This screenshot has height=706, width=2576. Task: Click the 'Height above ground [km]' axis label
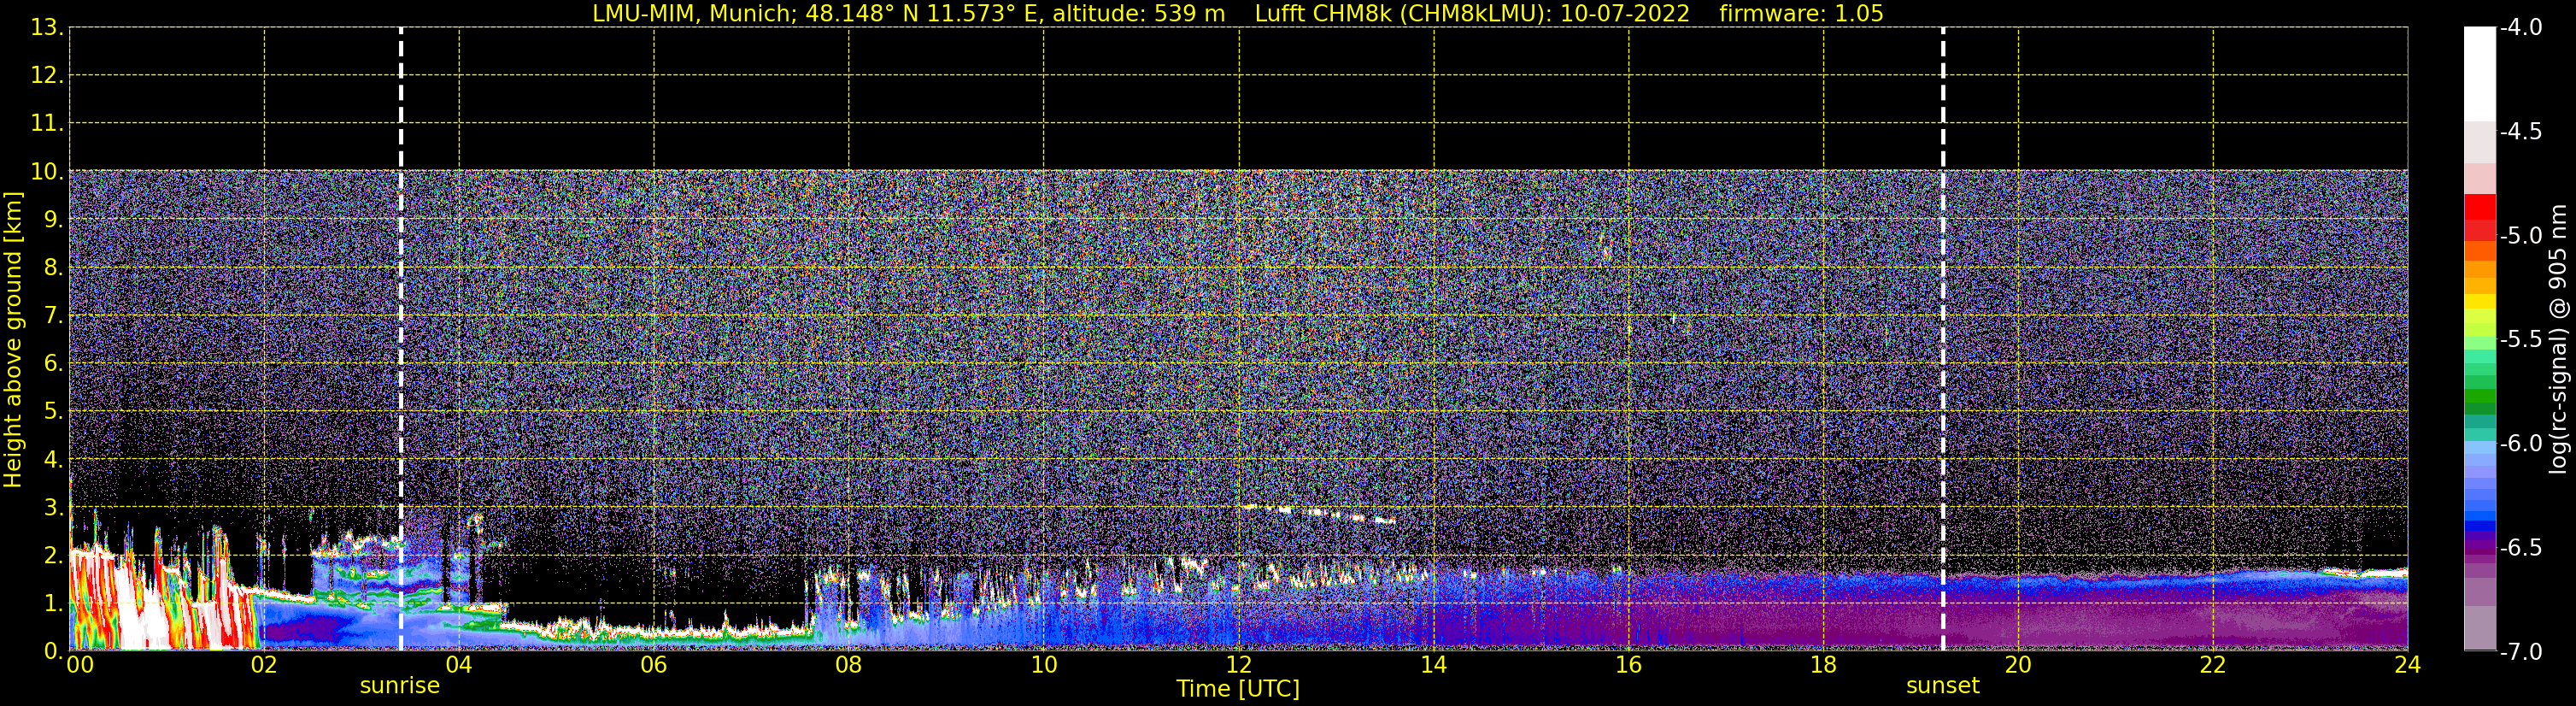click(13, 340)
